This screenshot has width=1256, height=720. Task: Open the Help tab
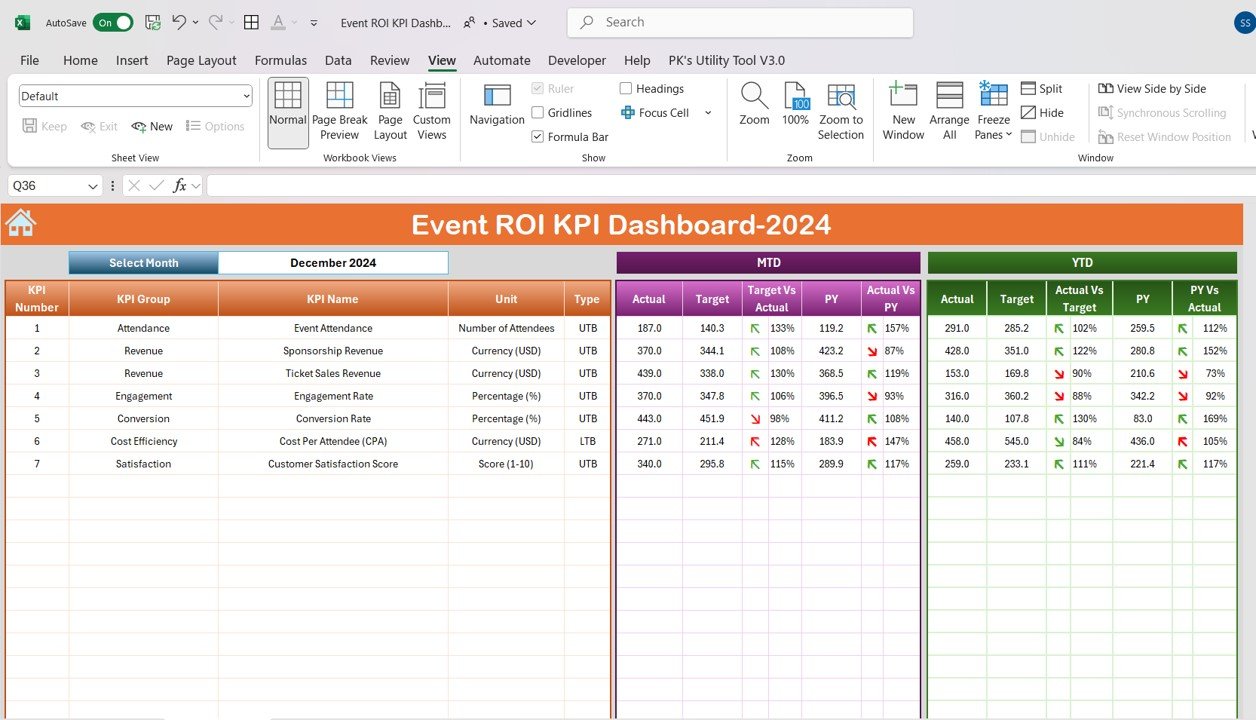click(637, 60)
